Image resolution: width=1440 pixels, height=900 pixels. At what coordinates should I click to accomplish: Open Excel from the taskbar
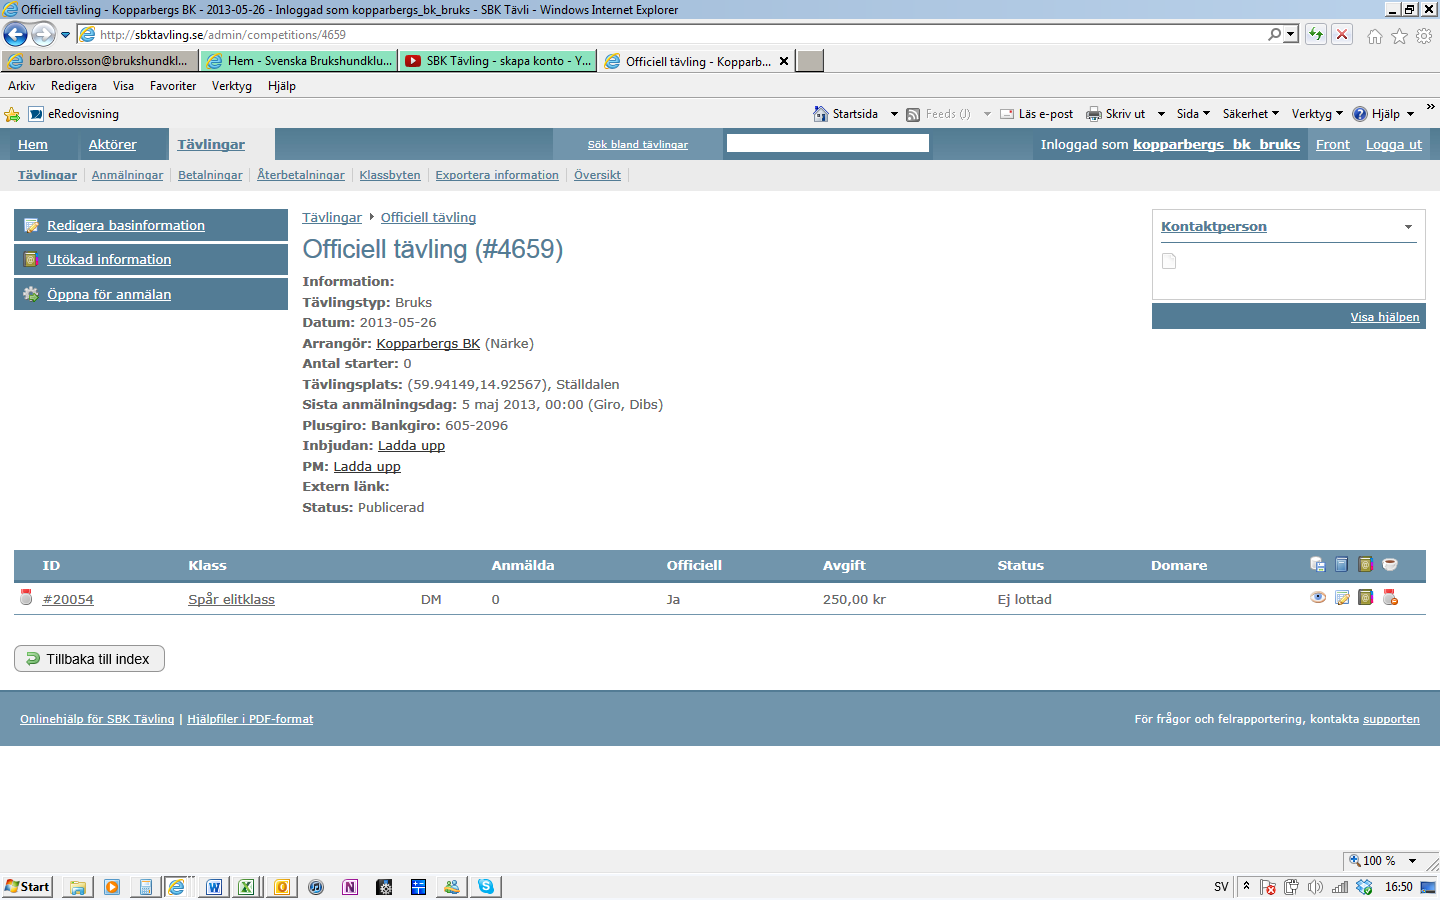coord(246,887)
